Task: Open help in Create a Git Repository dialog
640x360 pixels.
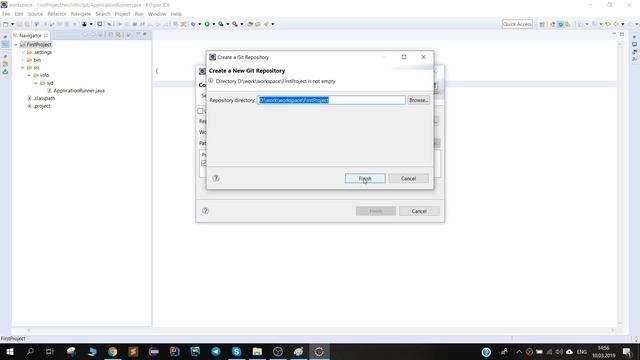Action: click(216, 178)
